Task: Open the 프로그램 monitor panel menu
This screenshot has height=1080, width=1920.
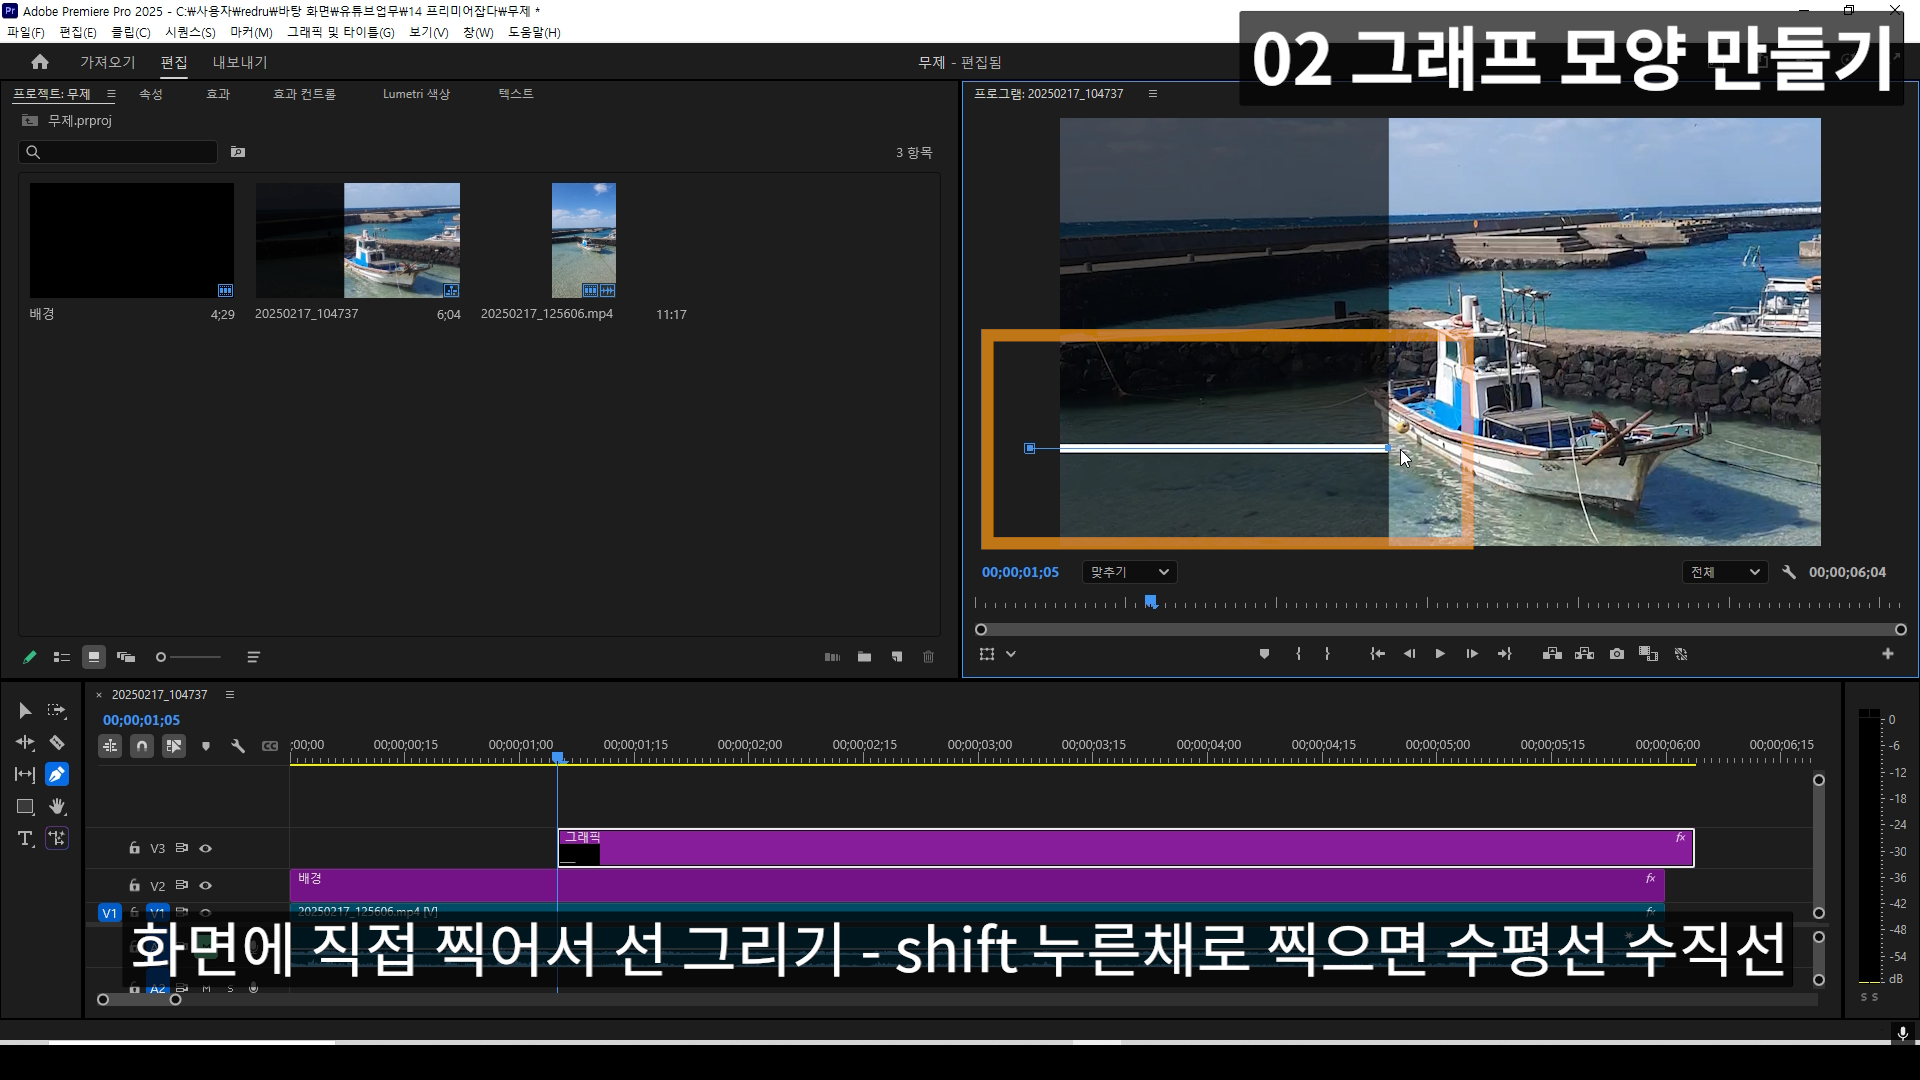Action: pyautogui.click(x=1153, y=93)
